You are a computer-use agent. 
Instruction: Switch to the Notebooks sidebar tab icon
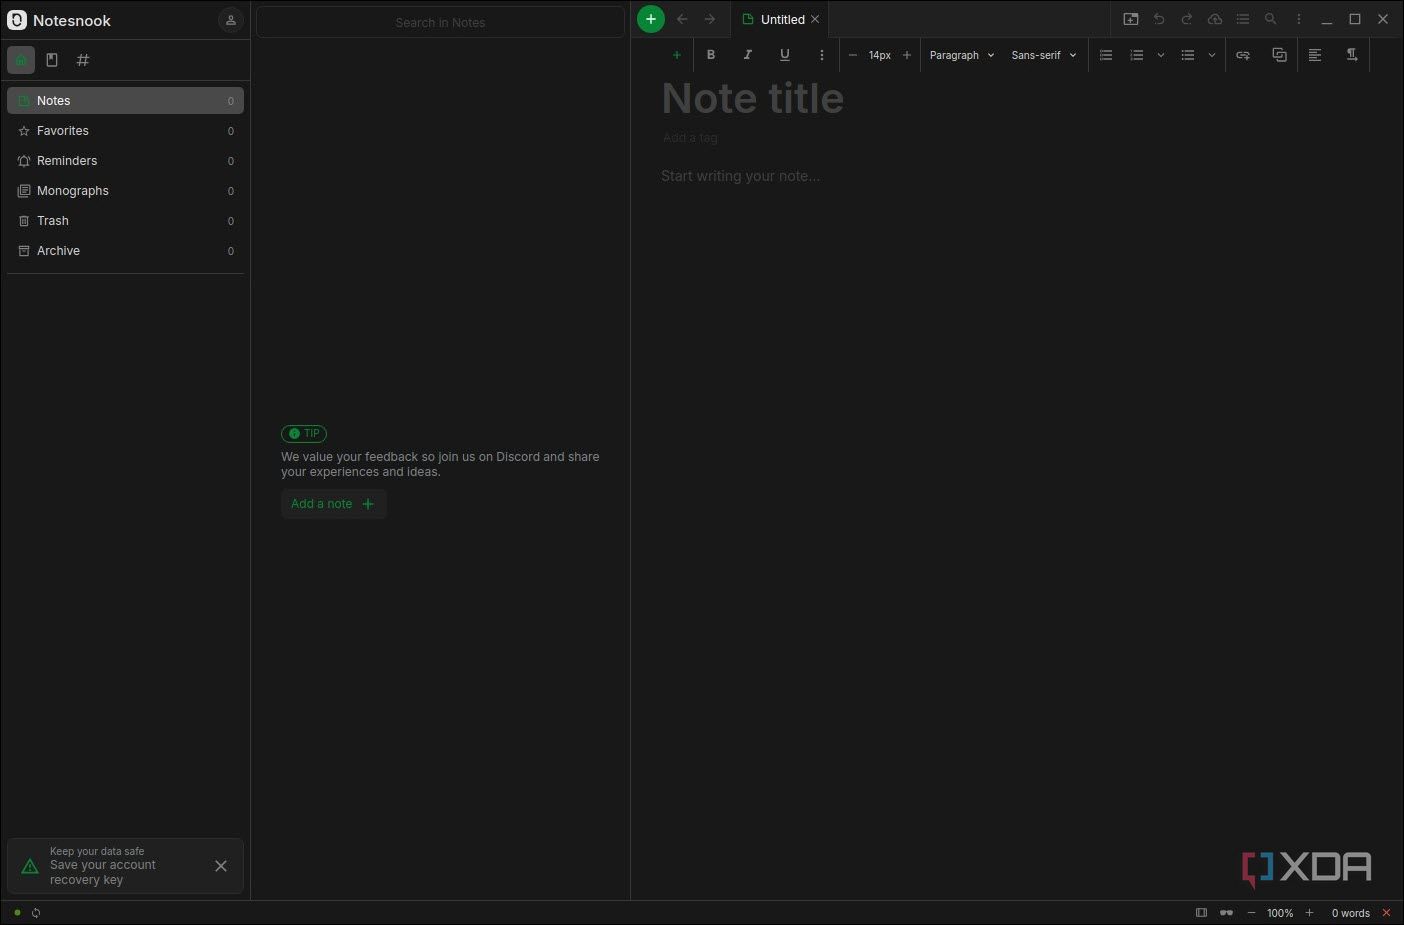tap(52, 60)
